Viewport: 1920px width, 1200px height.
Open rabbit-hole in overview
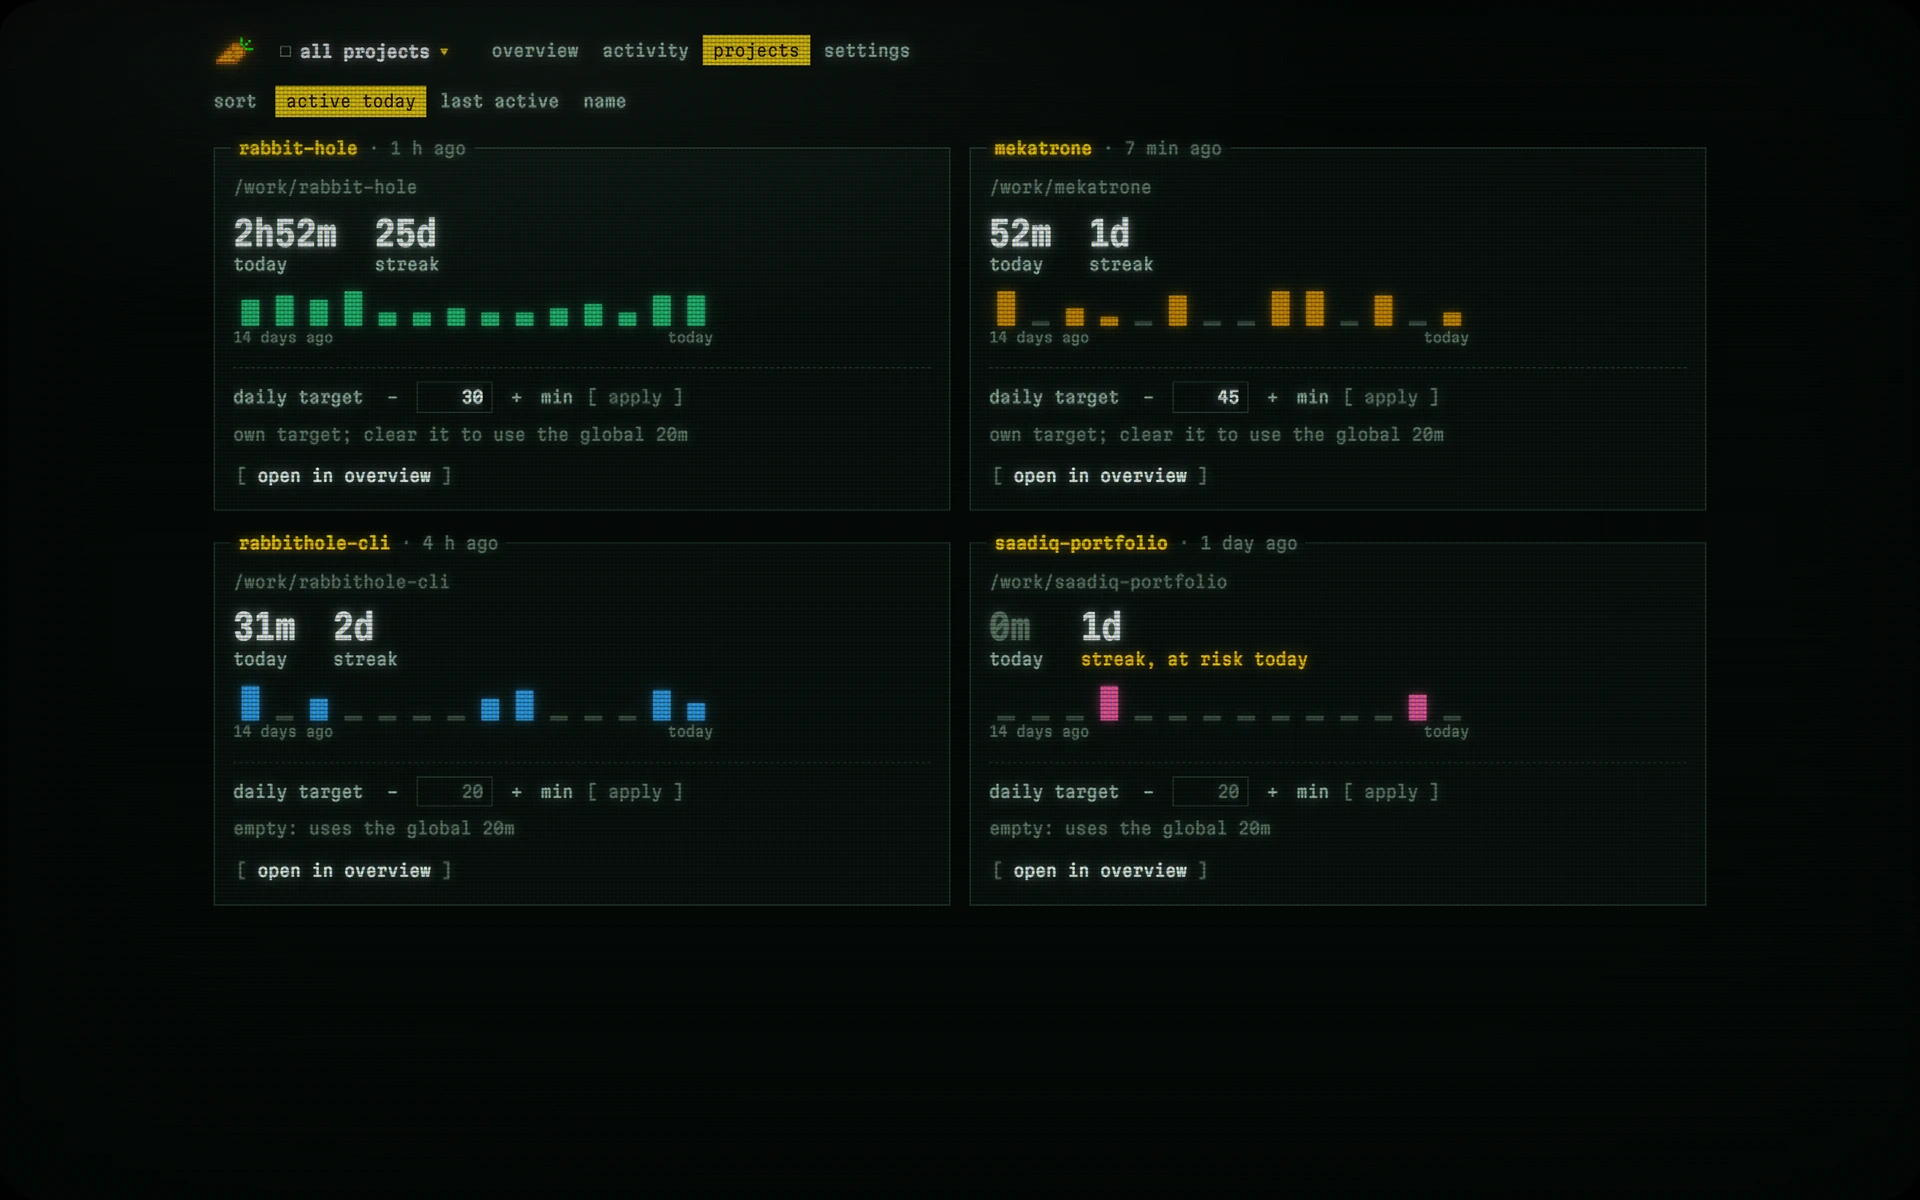pyautogui.click(x=344, y=476)
